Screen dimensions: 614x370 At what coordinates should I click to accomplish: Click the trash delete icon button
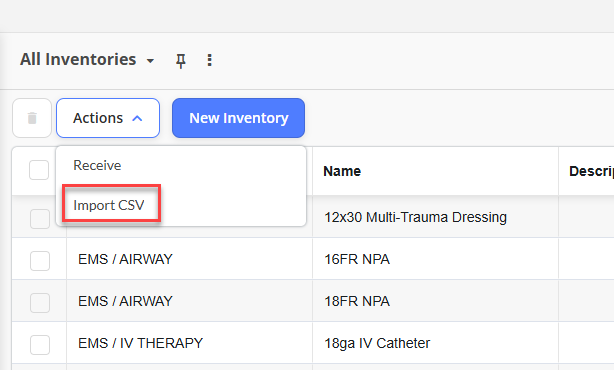[32, 118]
